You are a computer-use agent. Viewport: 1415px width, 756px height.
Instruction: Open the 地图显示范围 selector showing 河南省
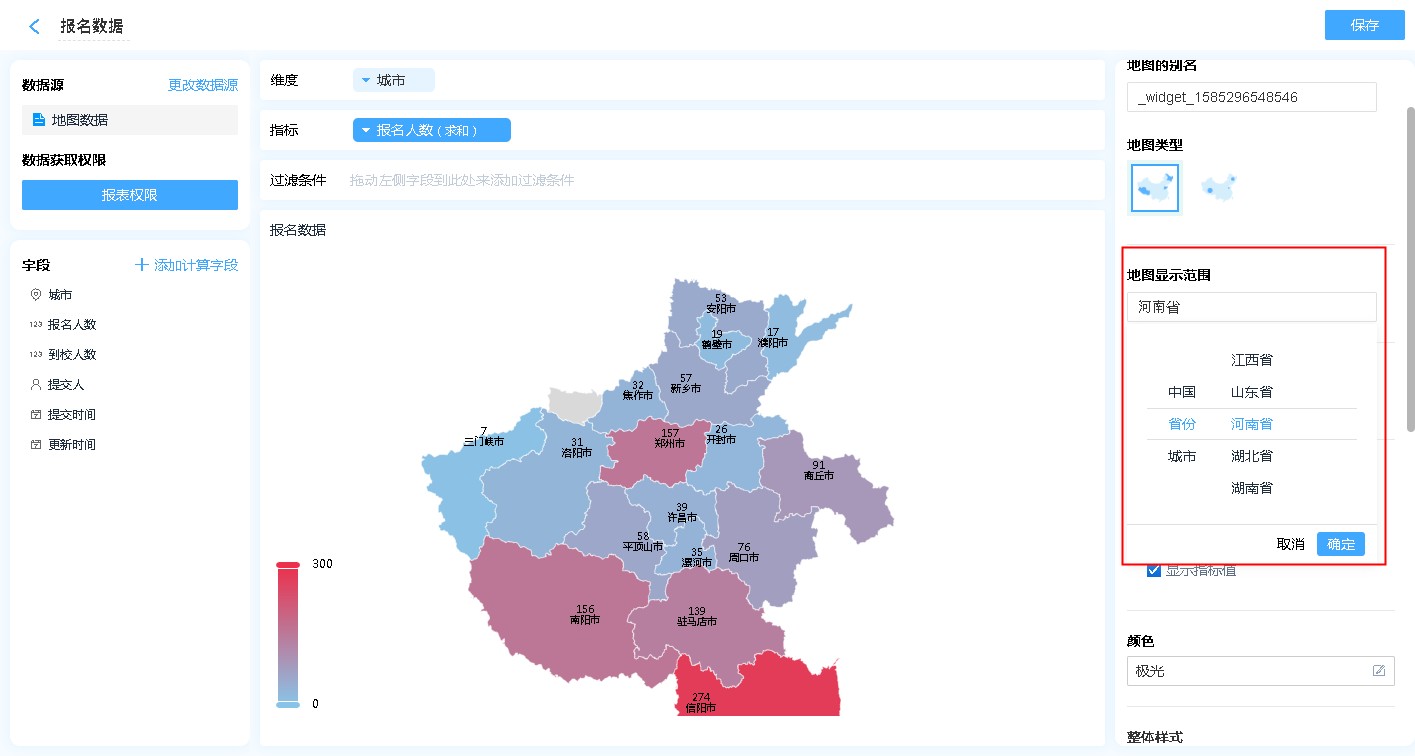pos(1251,307)
